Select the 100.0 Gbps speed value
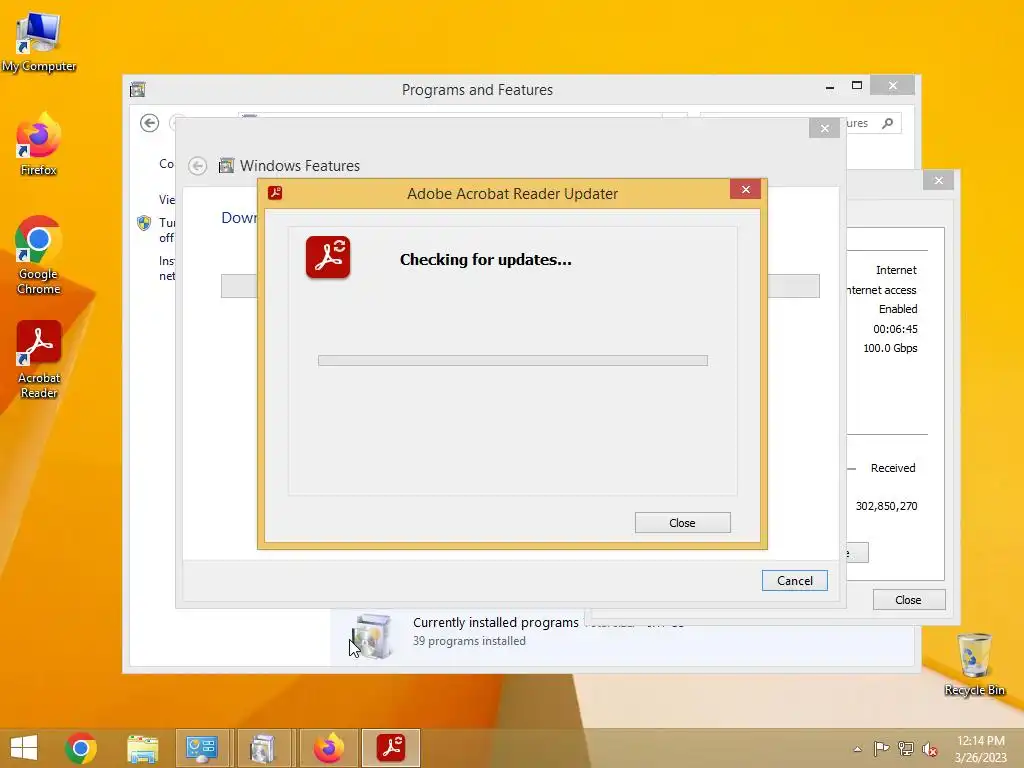Viewport: 1024px width, 768px height. (x=890, y=348)
